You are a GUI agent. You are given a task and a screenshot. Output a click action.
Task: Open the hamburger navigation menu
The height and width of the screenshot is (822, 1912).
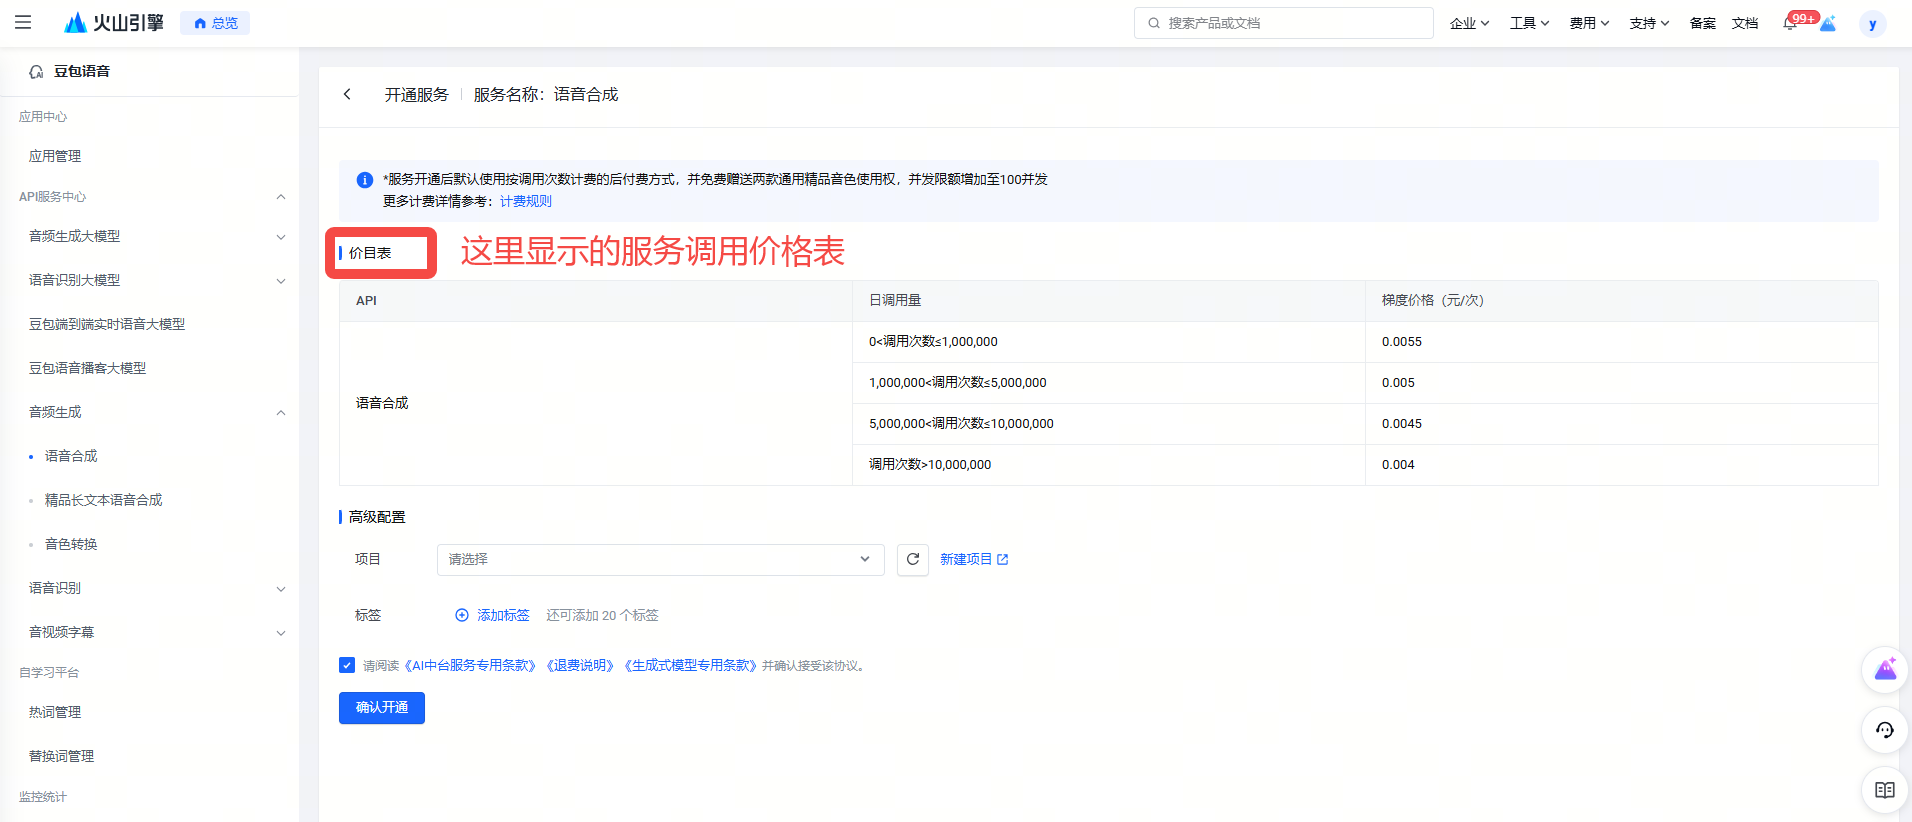(23, 22)
